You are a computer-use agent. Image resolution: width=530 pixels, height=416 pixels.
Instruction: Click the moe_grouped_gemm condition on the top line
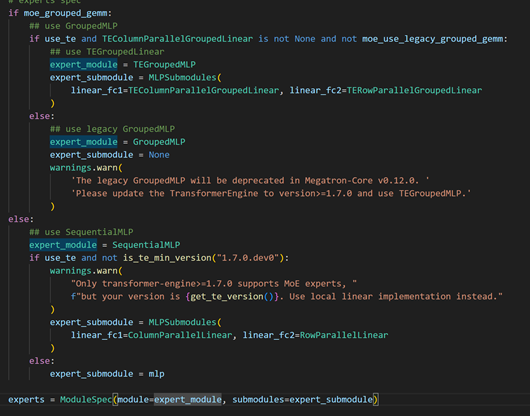click(x=66, y=13)
